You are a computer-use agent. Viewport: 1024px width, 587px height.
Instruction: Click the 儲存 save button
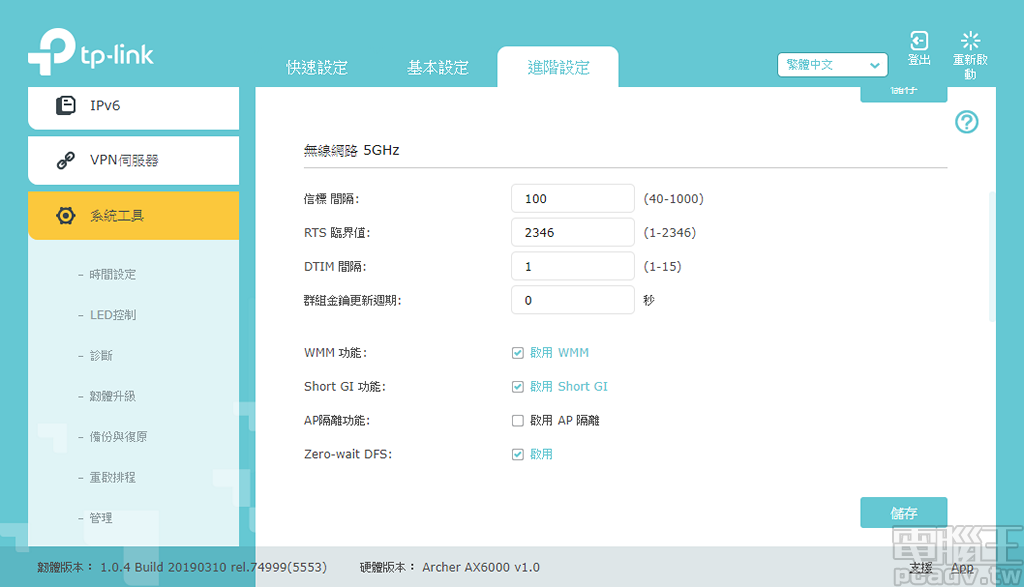click(903, 511)
